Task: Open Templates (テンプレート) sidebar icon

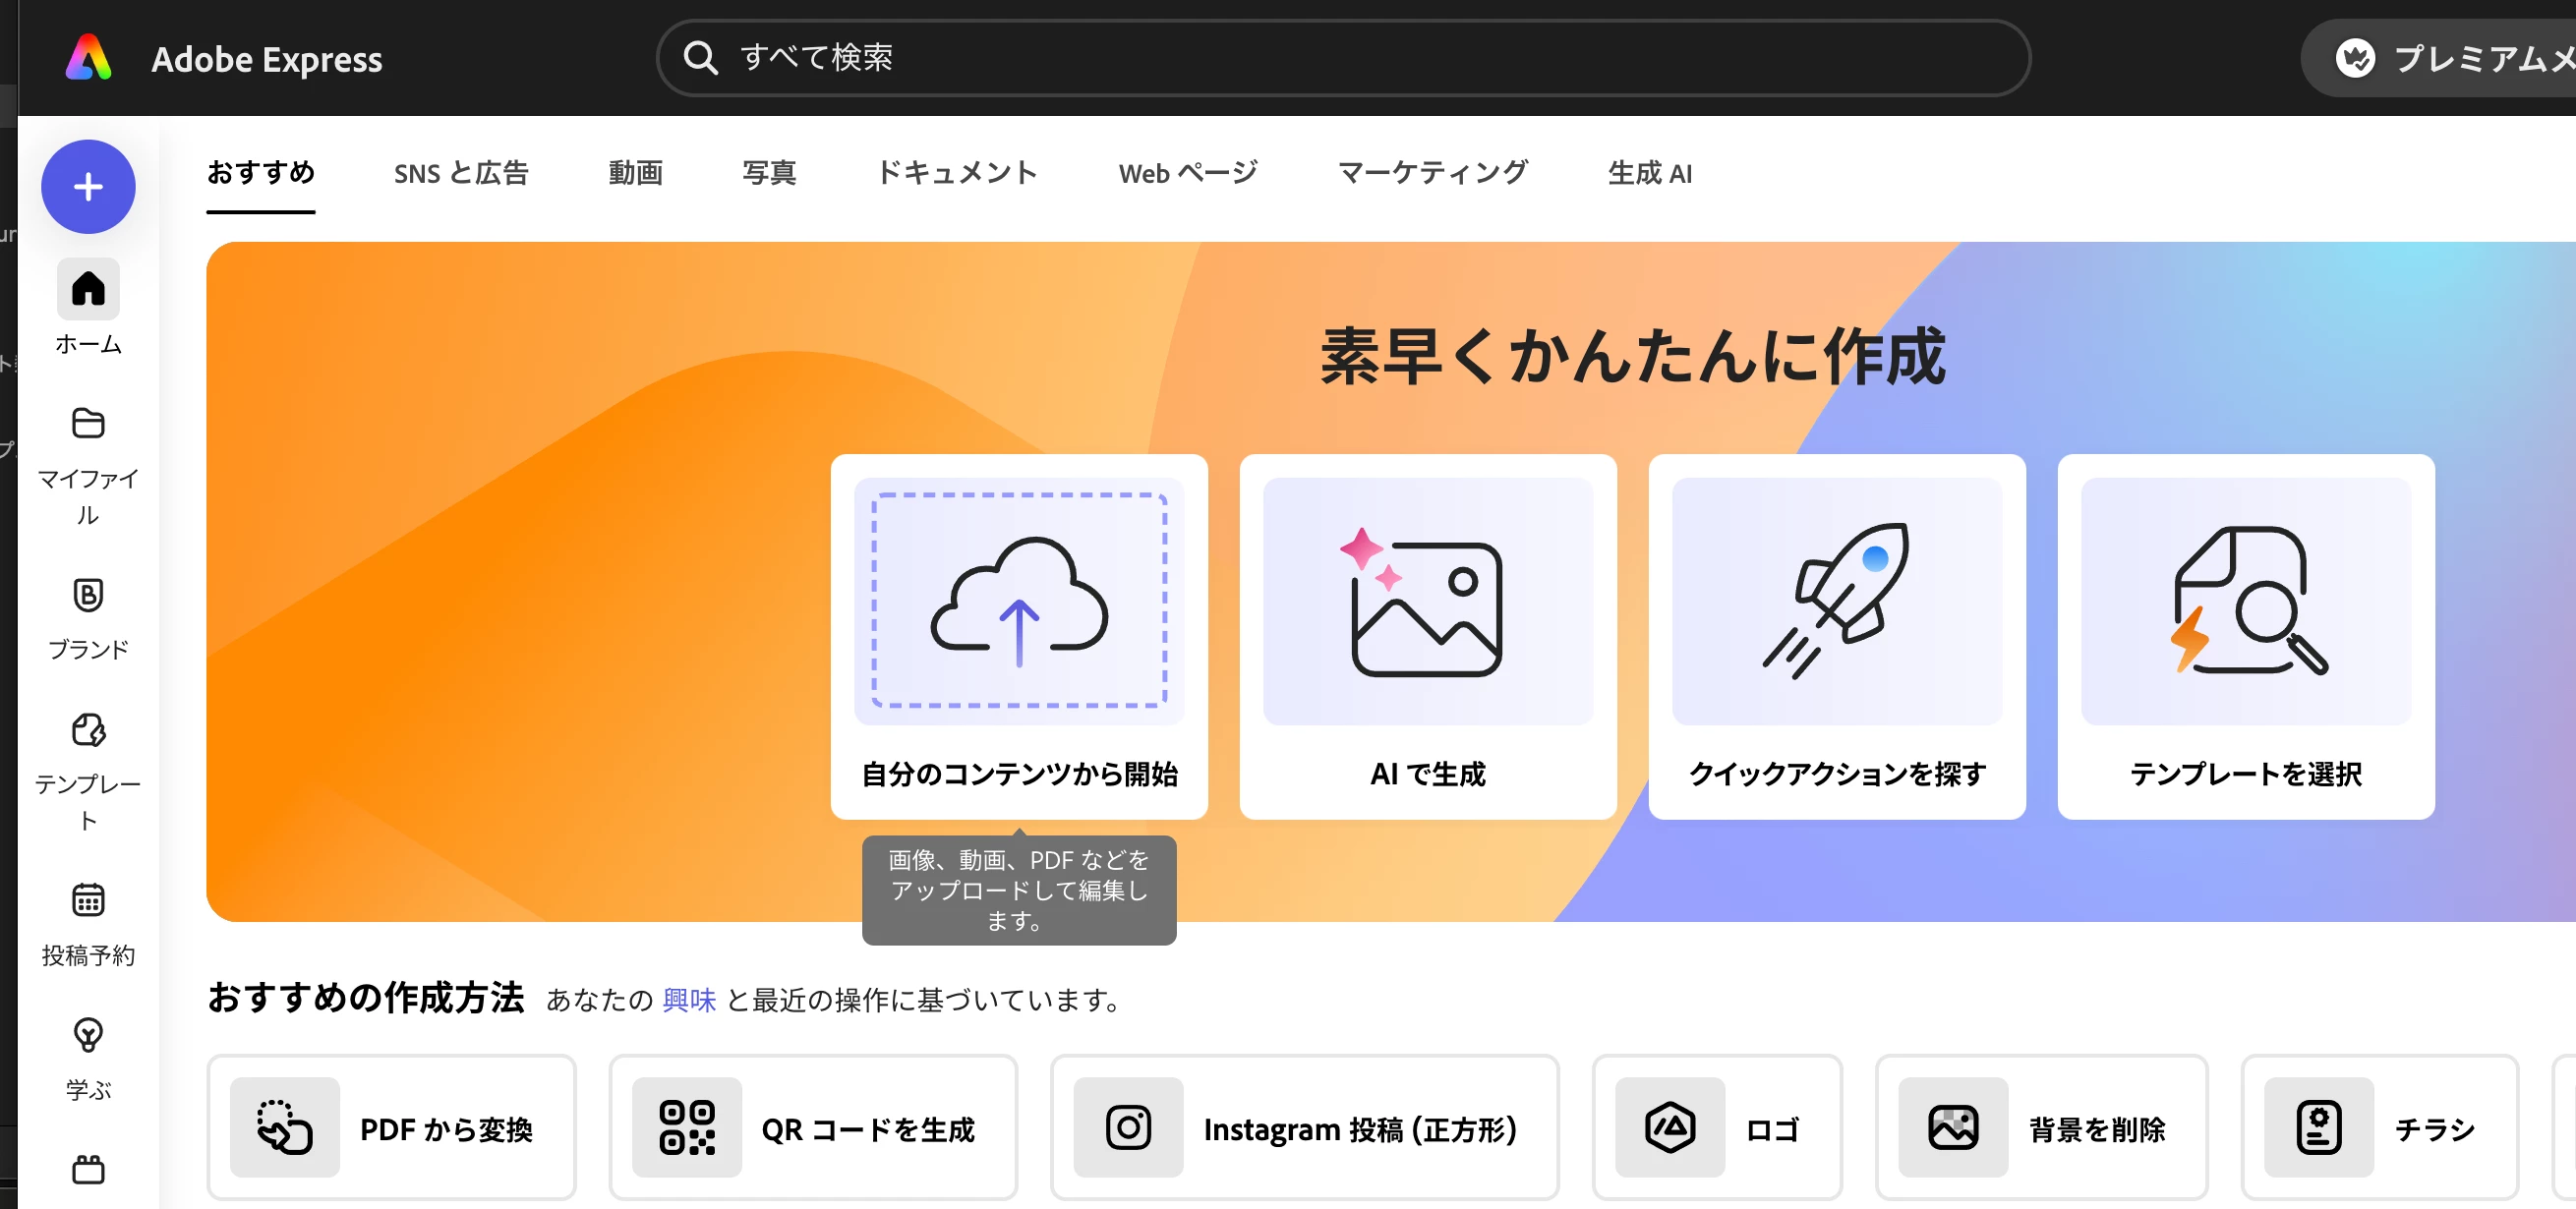Action: tap(88, 730)
